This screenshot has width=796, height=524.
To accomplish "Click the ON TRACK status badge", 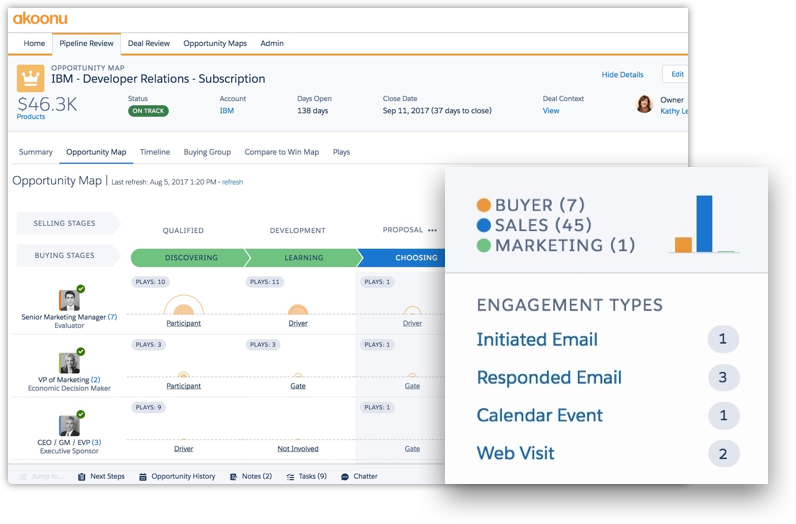I will (148, 111).
